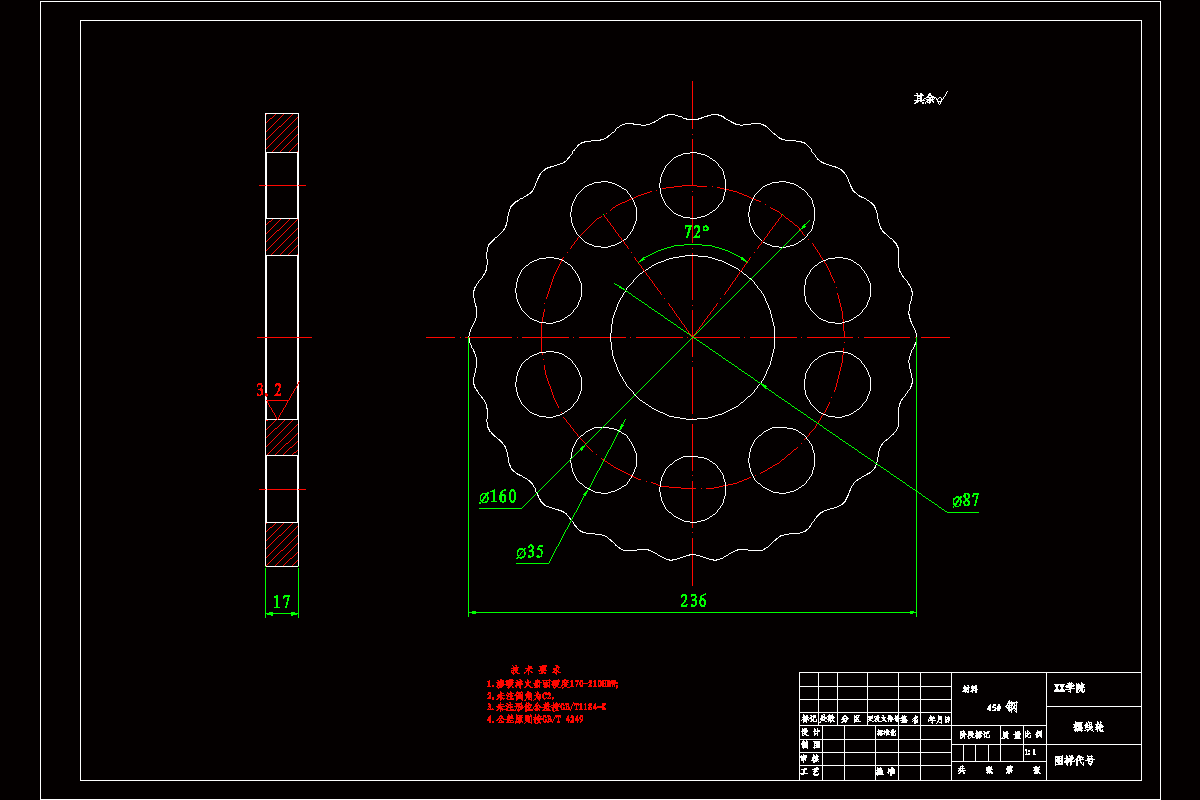Select the 工艺 row label
This screenshot has height=800, width=1200.
tap(811, 771)
